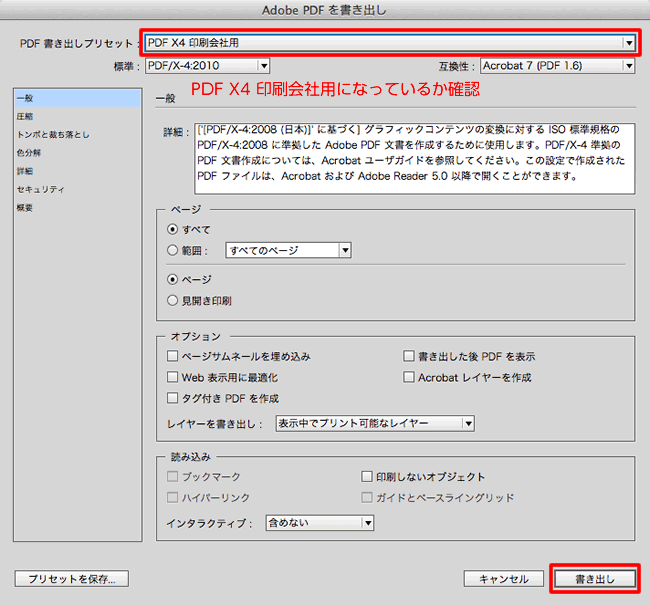This screenshot has height=606, width=650.
Task: Click the キャンセル button
Action: [x=504, y=579]
